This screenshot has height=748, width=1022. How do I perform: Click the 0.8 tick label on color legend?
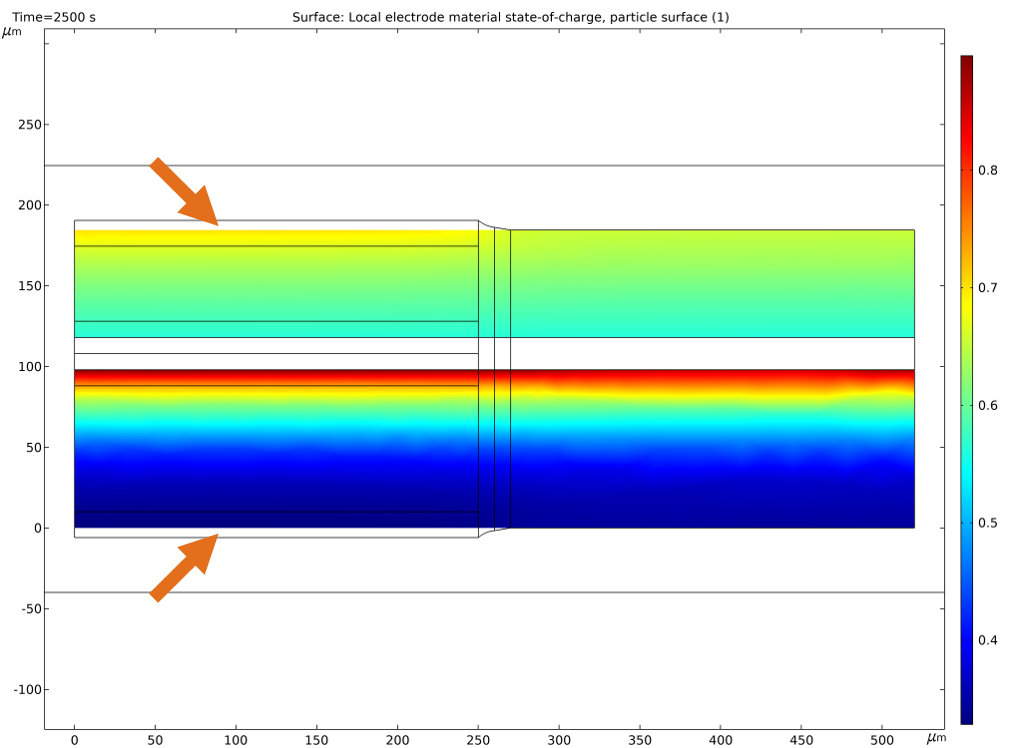click(988, 170)
